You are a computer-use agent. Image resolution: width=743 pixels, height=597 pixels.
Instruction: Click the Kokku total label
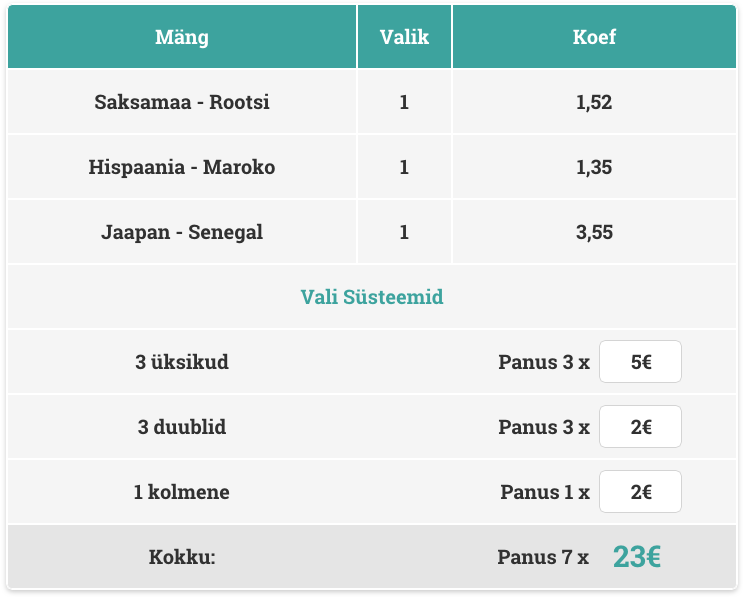tap(182, 557)
